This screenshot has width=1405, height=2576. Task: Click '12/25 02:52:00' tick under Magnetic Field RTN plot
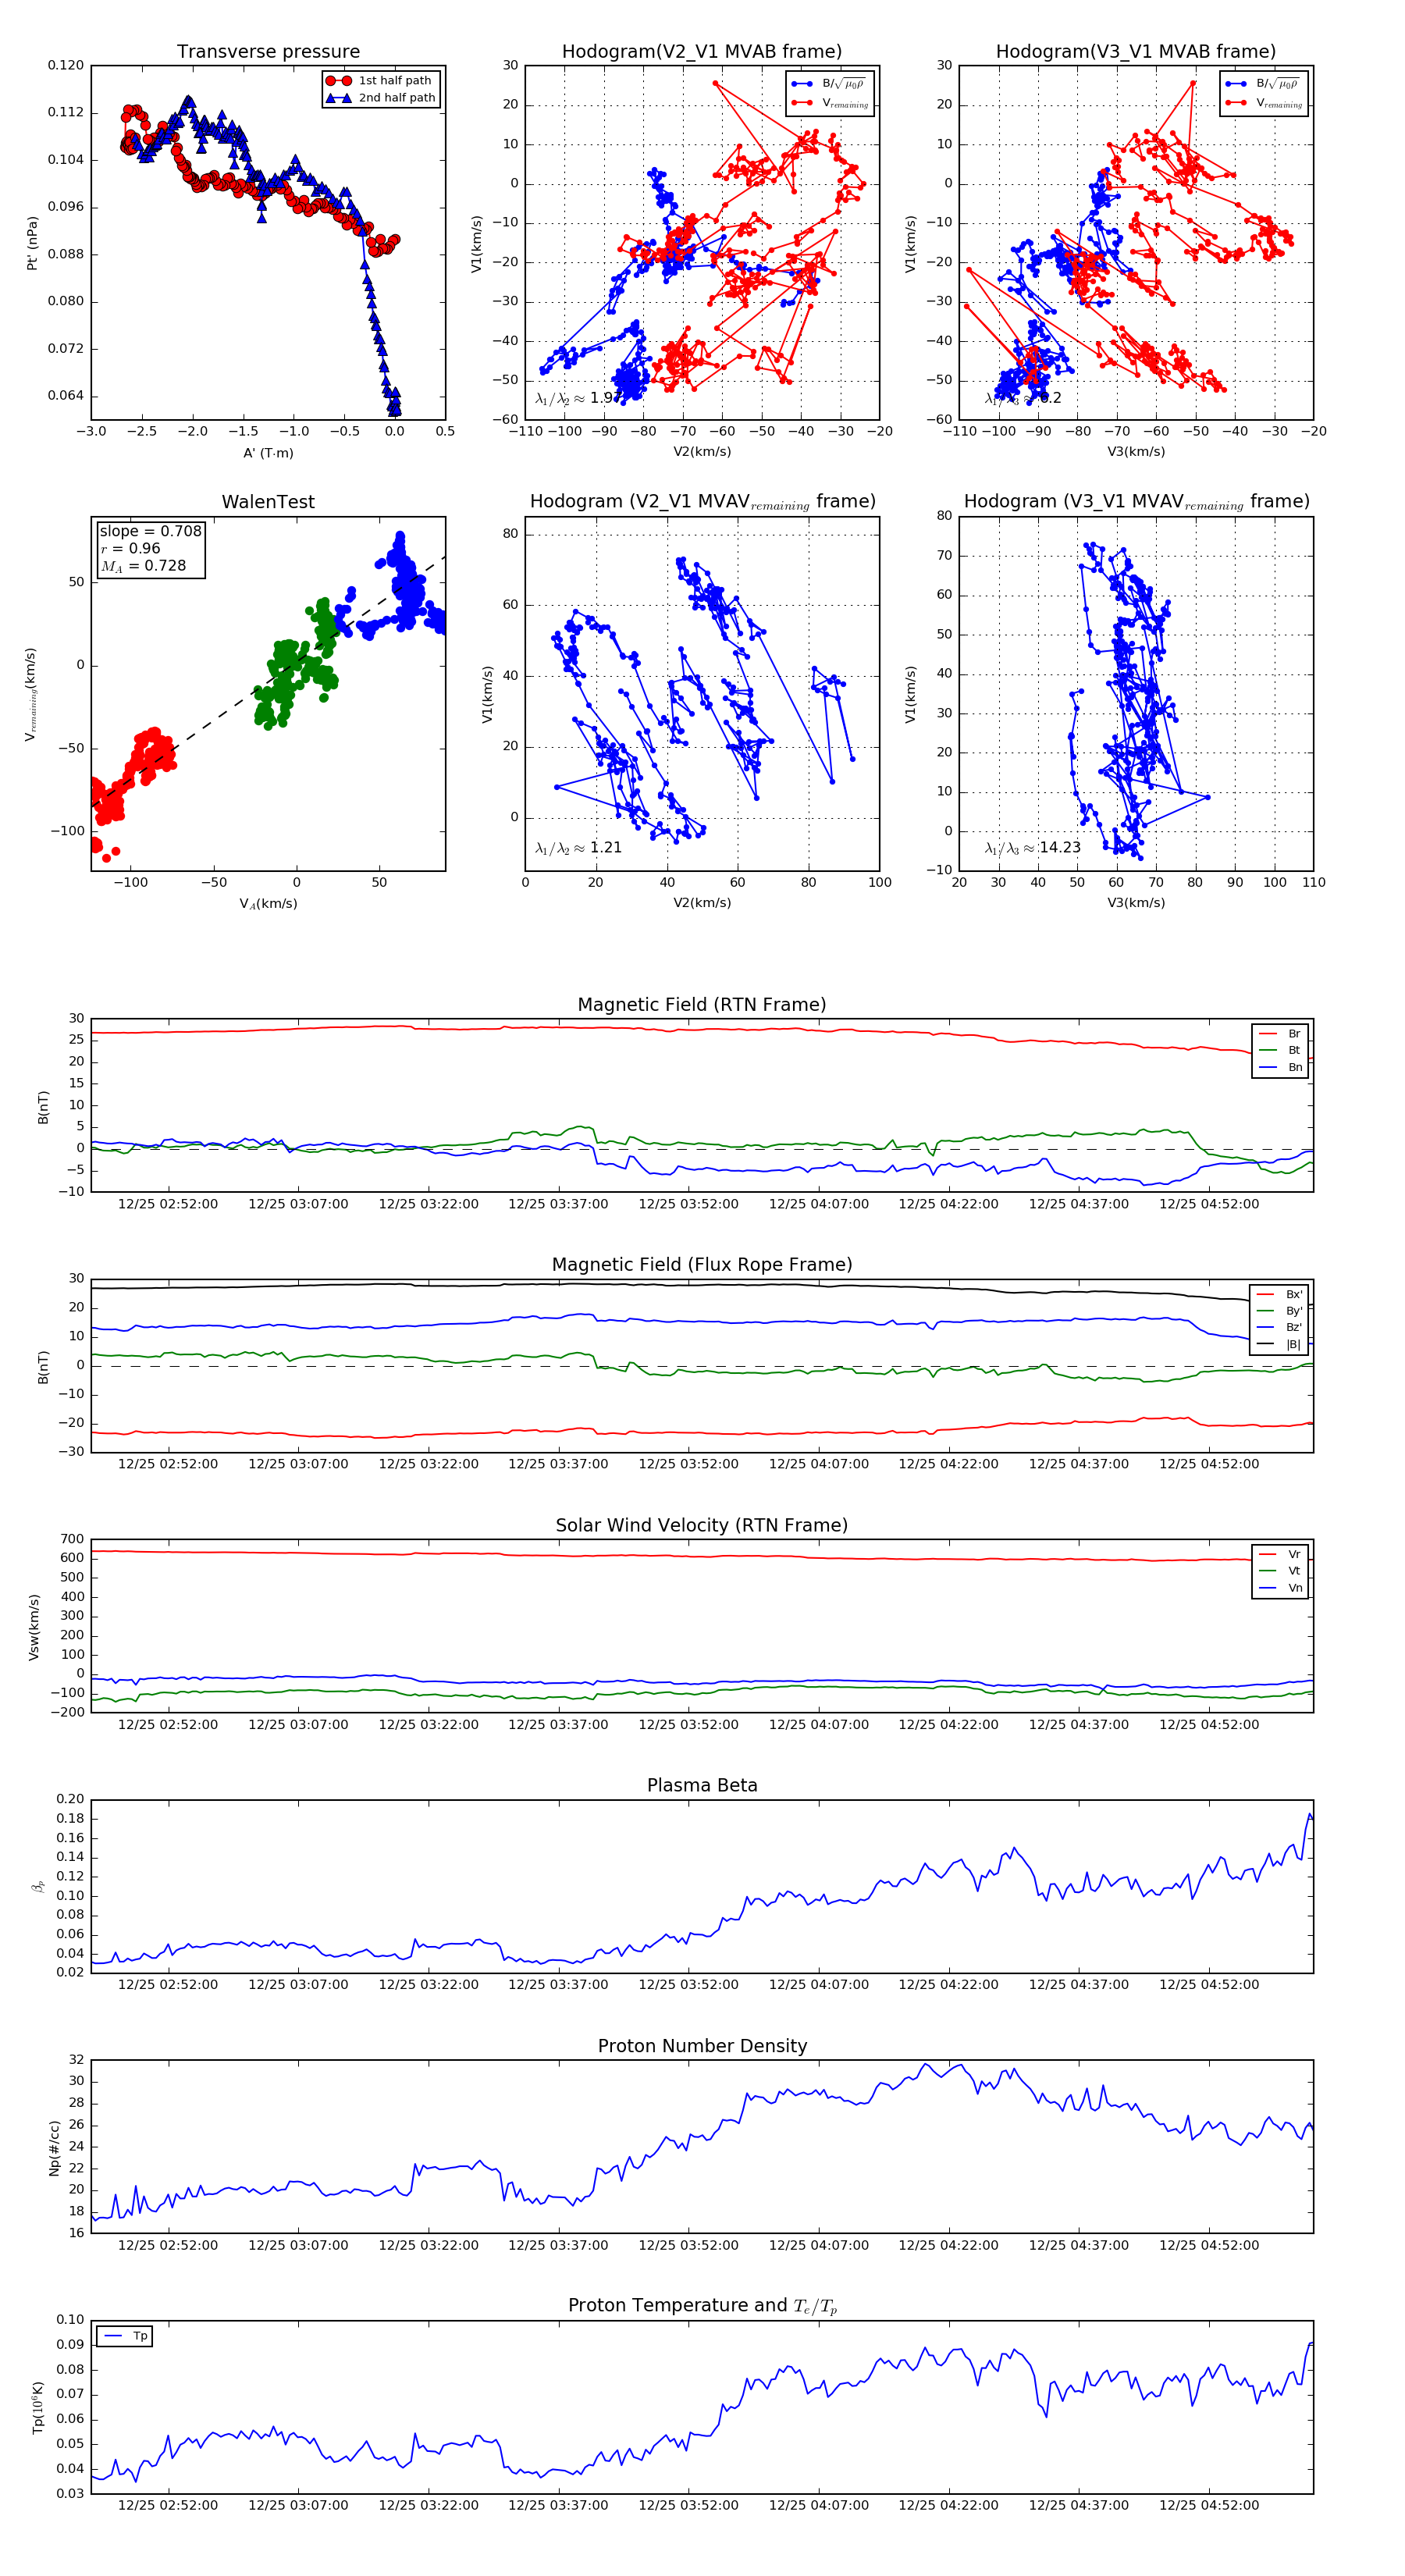[168, 1204]
